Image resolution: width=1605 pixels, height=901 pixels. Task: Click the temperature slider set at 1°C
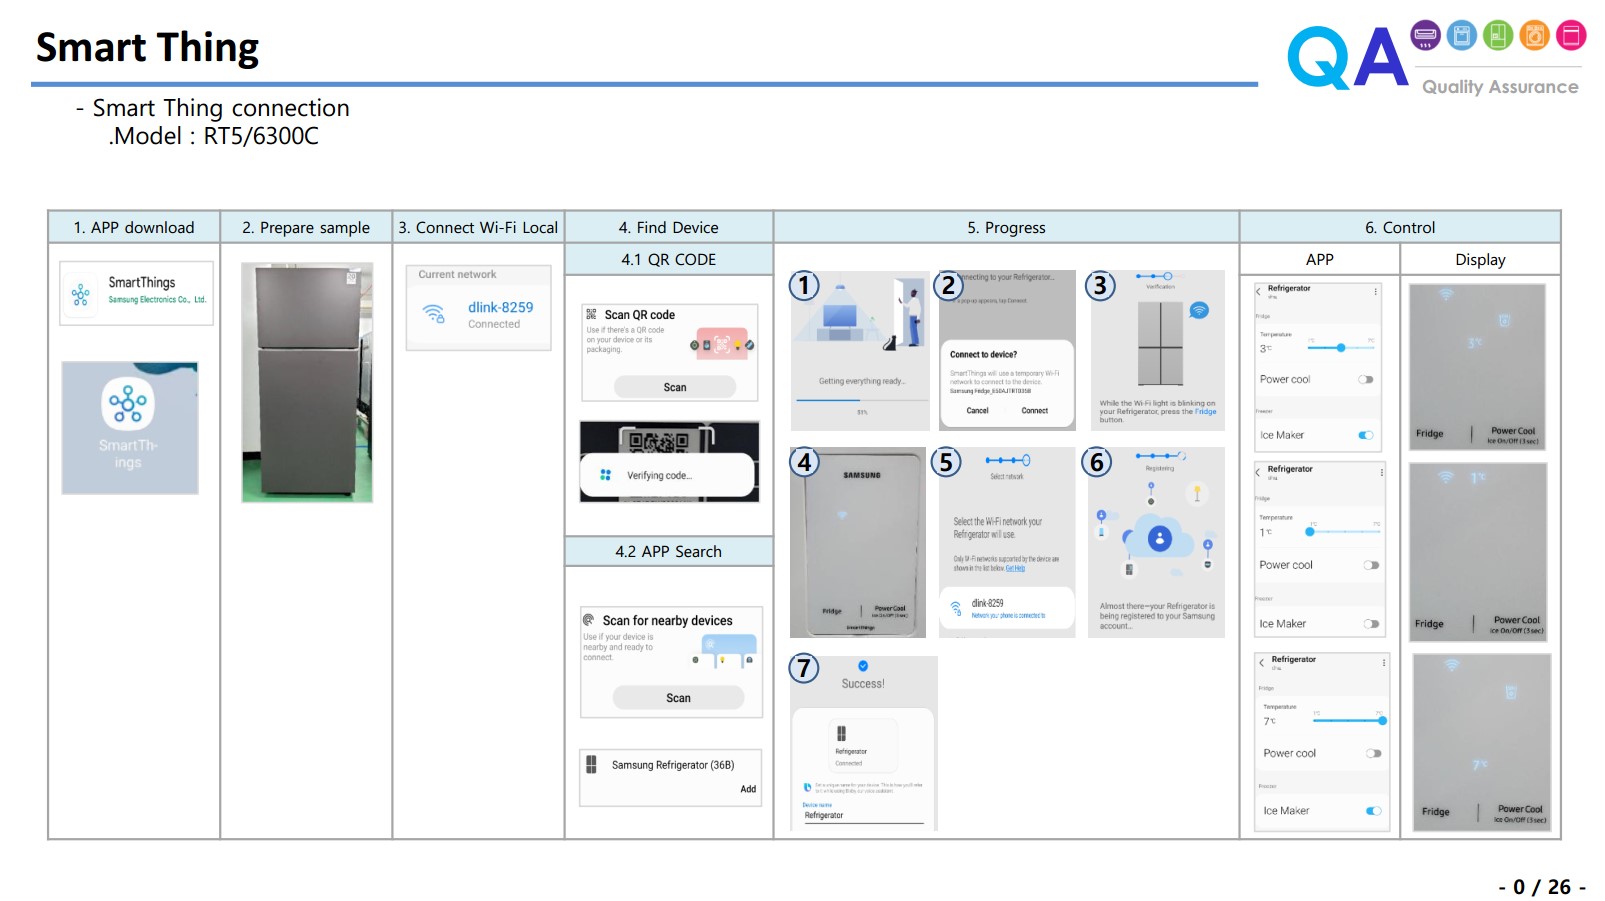(1344, 532)
